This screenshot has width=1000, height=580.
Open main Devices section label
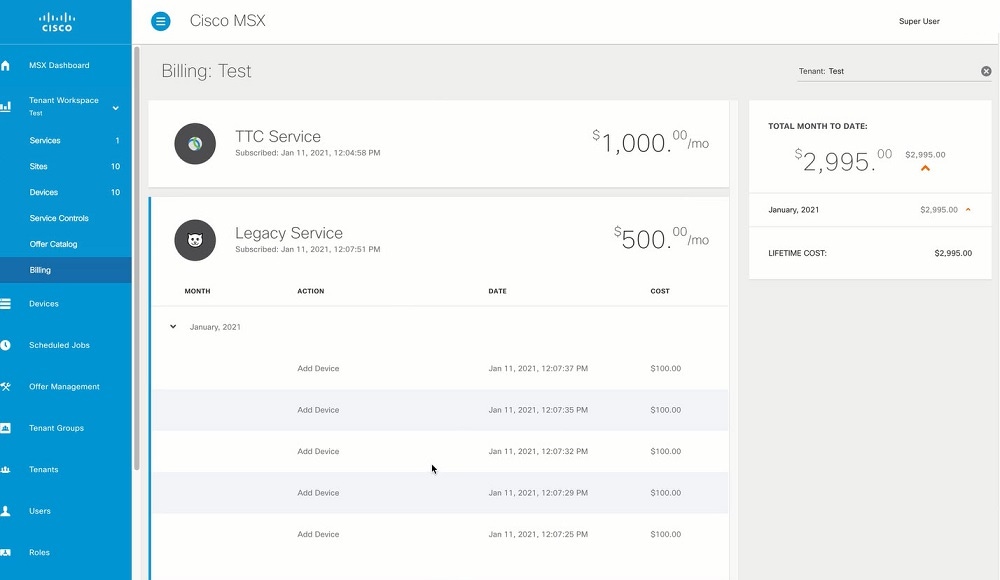(43, 304)
